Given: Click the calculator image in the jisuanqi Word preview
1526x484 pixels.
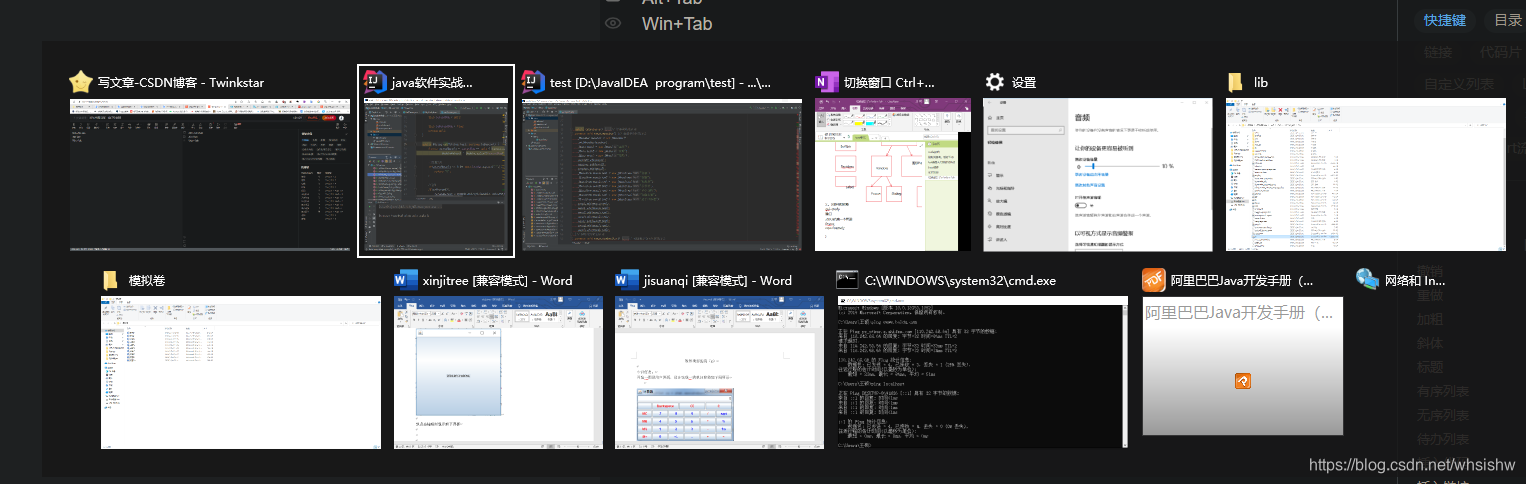Looking at the screenshot, I should pyautogui.click(x=686, y=415).
